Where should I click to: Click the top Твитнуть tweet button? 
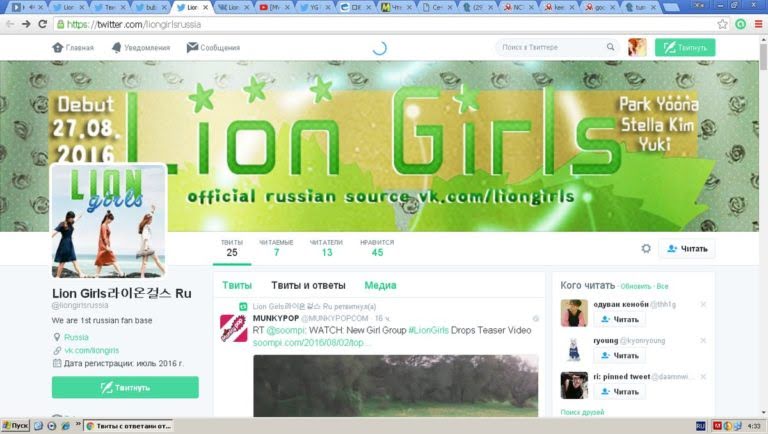pyautogui.click(x=685, y=47)
